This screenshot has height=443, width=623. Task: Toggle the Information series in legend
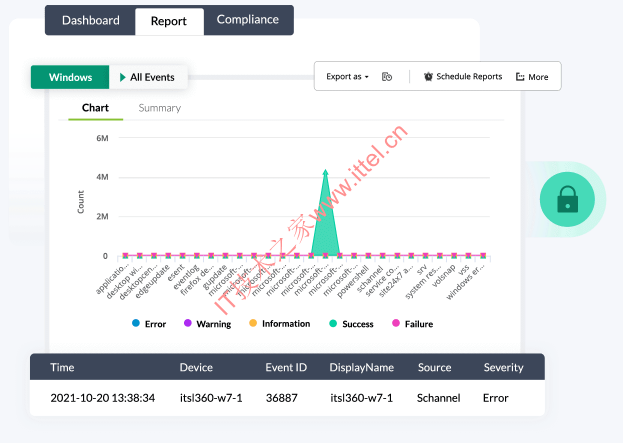coord(253,324)
